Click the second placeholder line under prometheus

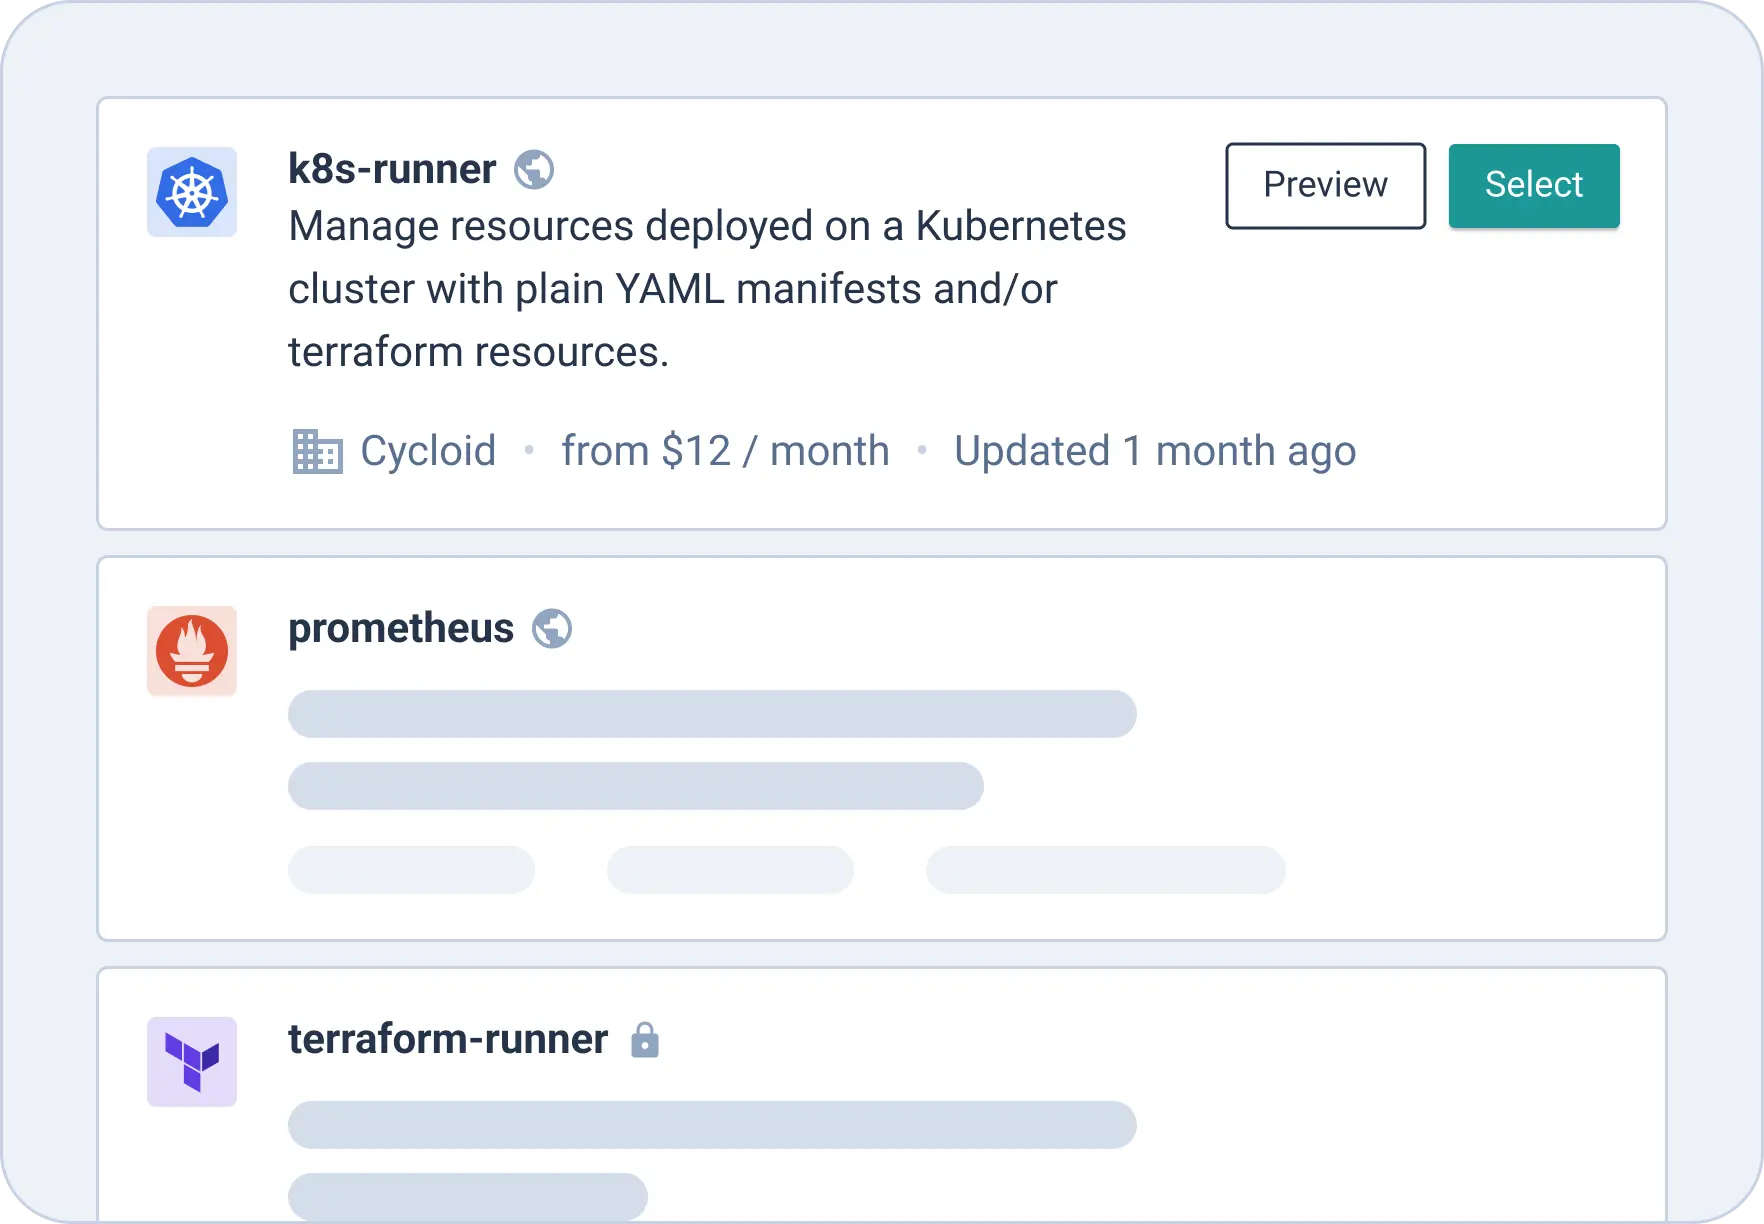click(x=636, y=786)
